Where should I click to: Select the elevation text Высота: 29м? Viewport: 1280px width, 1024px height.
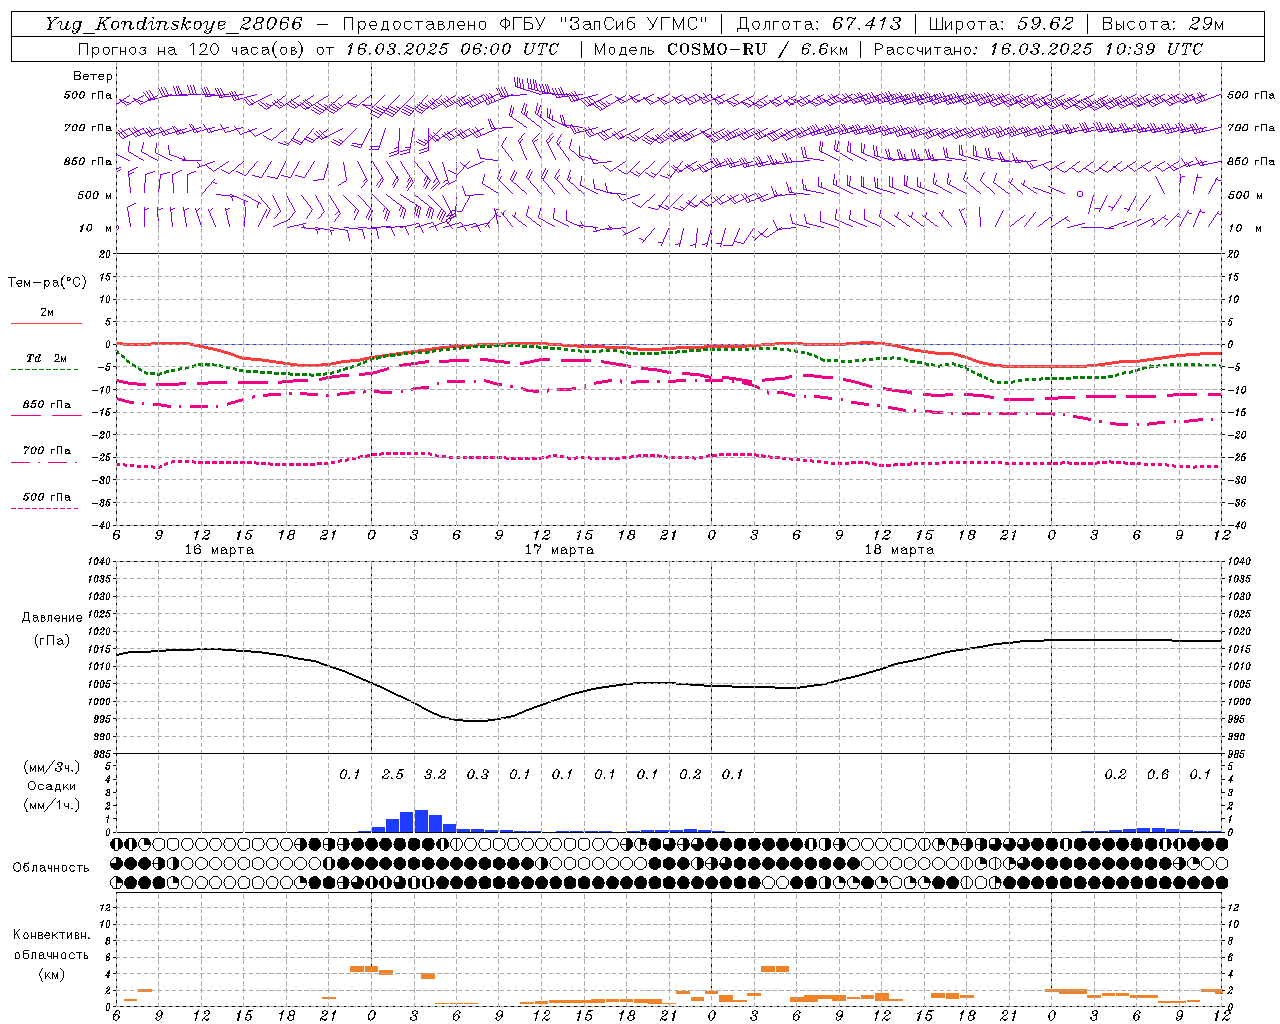pyautogui.click(x=1162, y=23)
